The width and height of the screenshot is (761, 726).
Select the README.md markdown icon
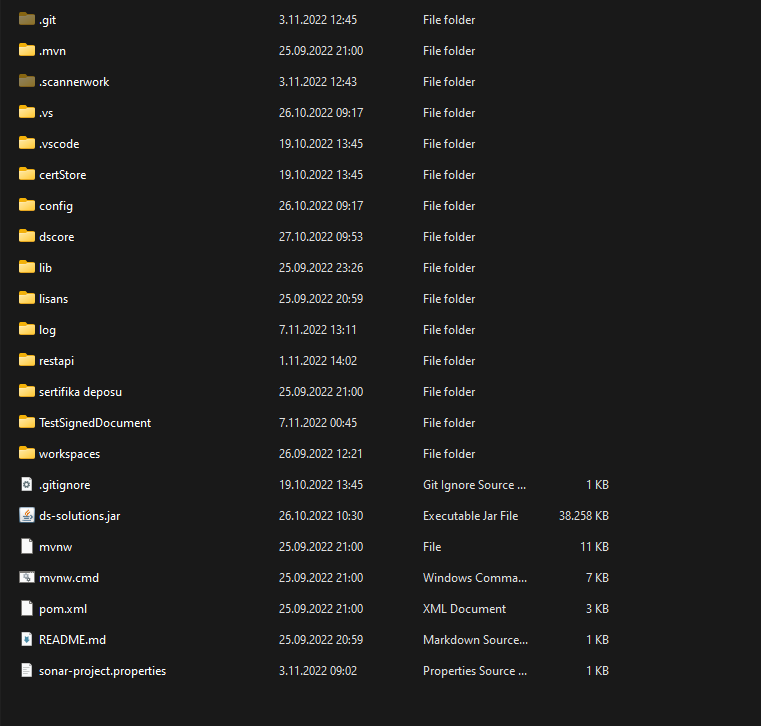coord(27,640)
